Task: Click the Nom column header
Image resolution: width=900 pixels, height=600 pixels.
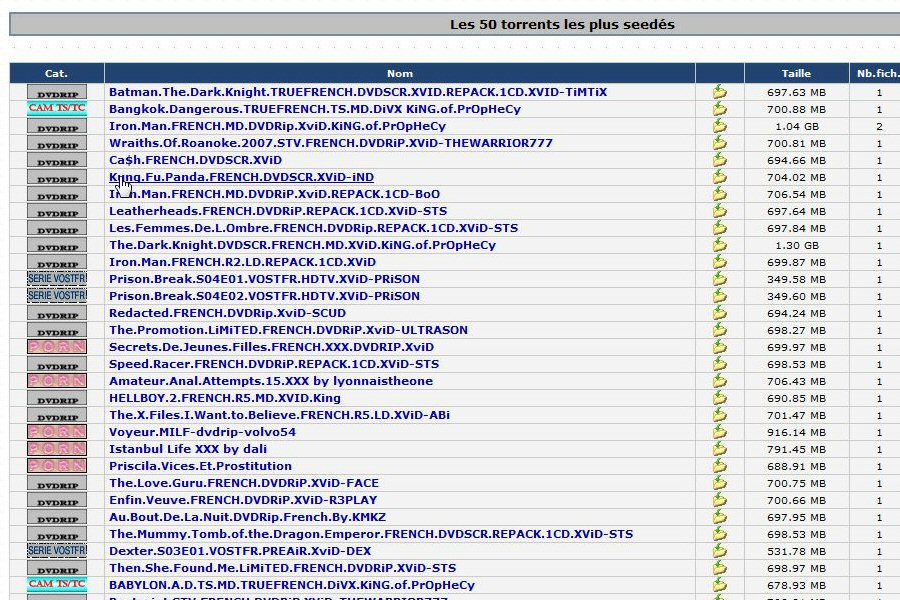Action: [x=399, y=73]
